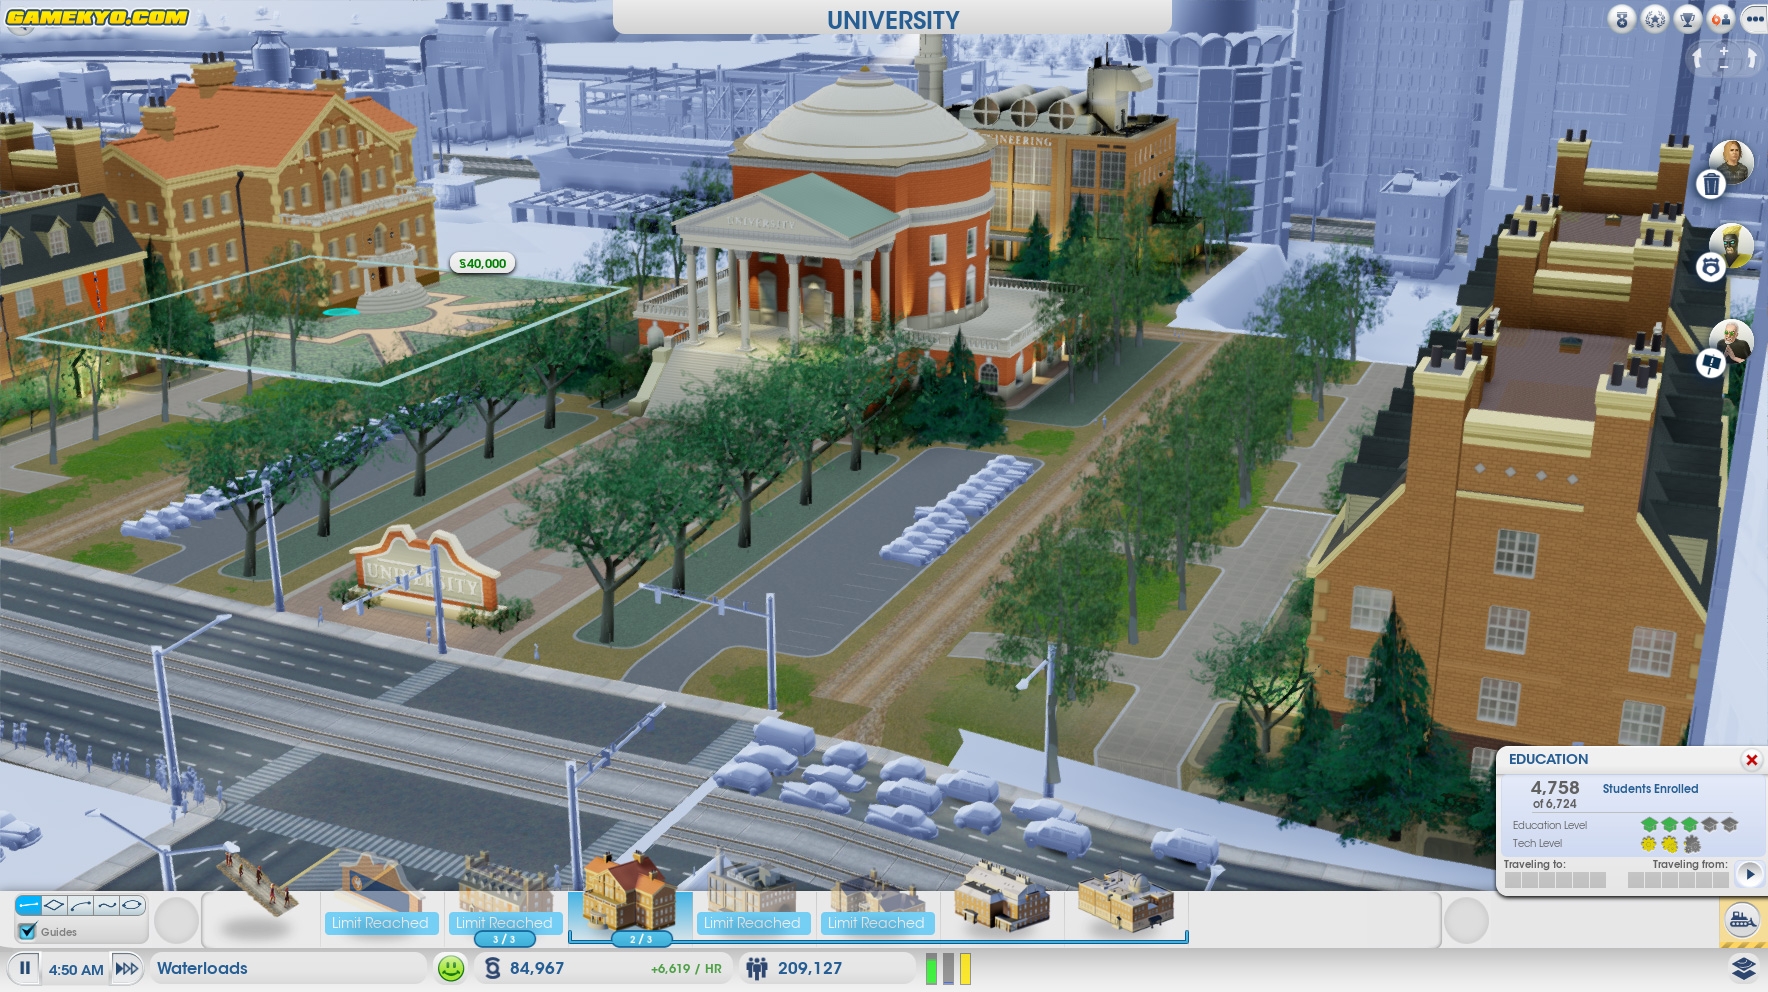Click the Tech Level row
This screenshot has height=992, width=1768.
1606,844
